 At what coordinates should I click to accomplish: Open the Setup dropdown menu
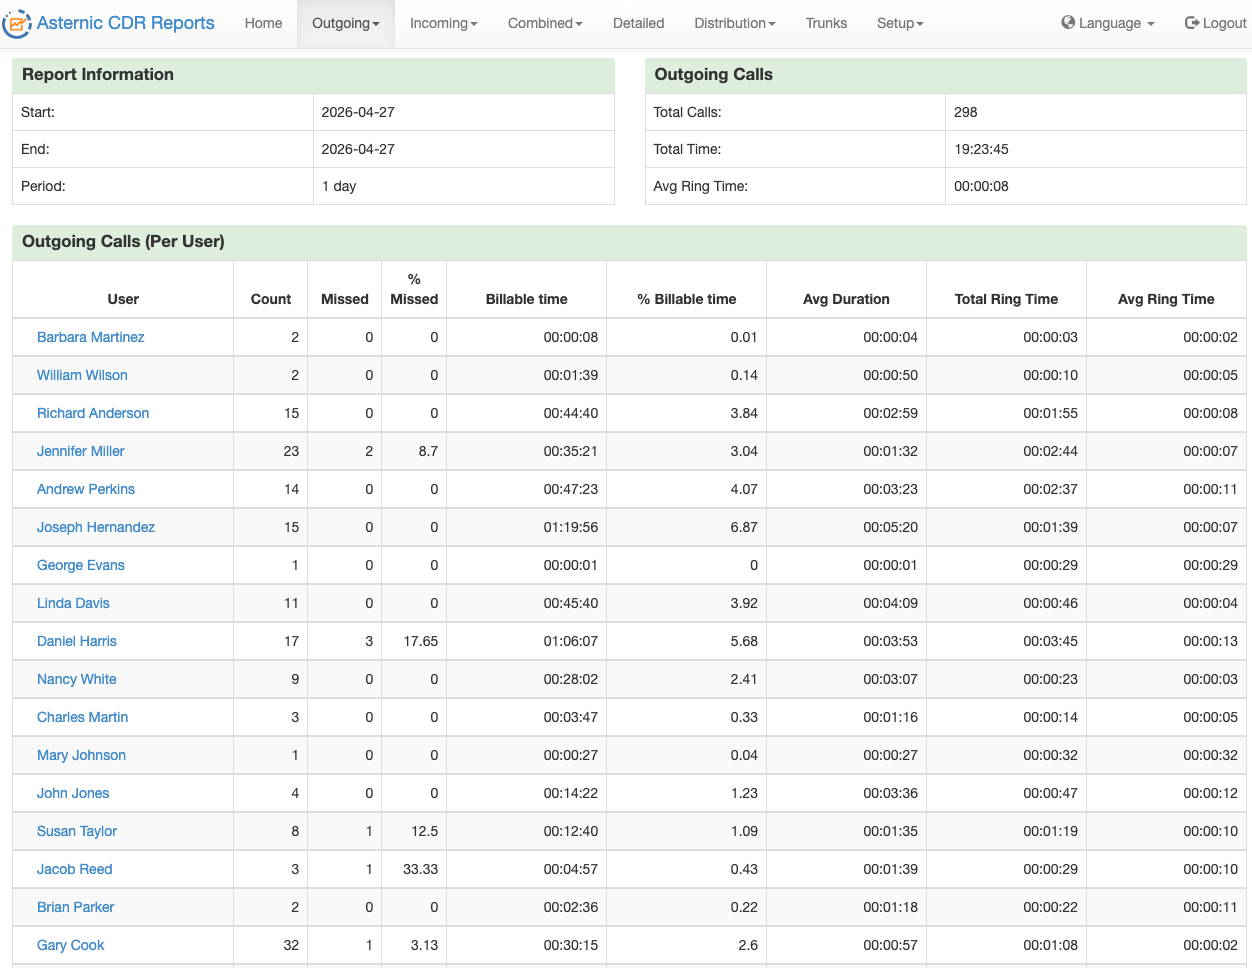900,23
